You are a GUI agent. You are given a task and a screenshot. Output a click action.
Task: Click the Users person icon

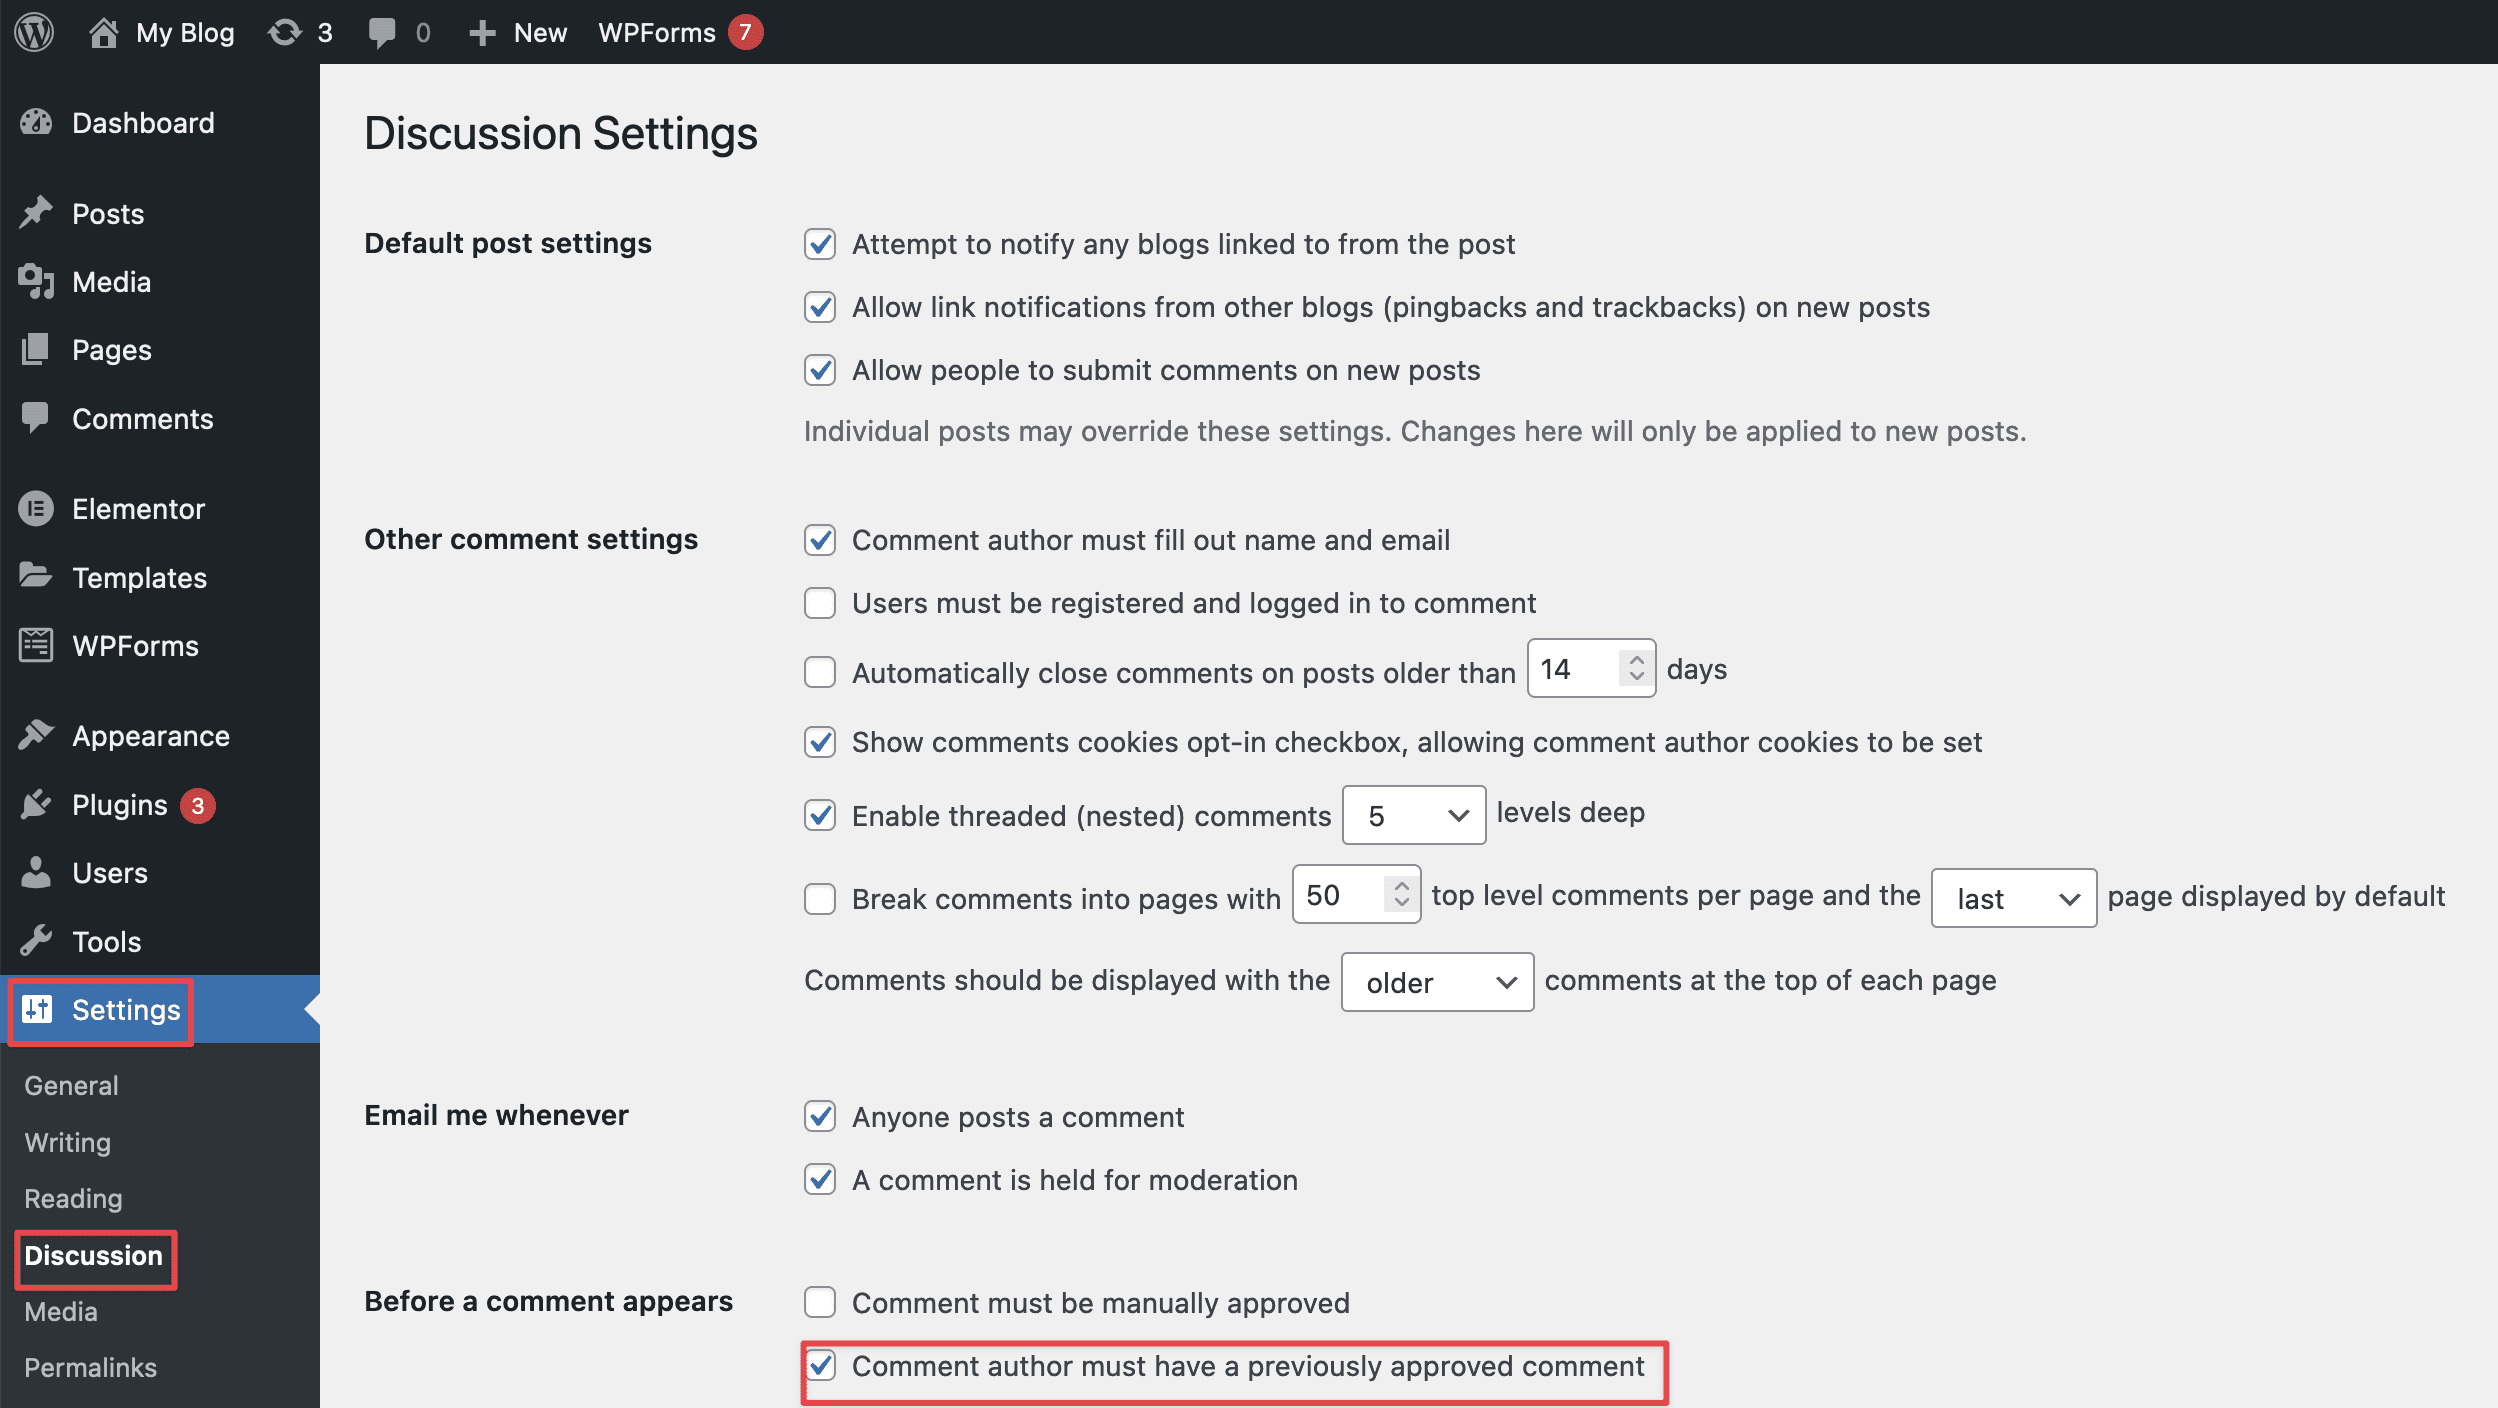tap(36, 873)
